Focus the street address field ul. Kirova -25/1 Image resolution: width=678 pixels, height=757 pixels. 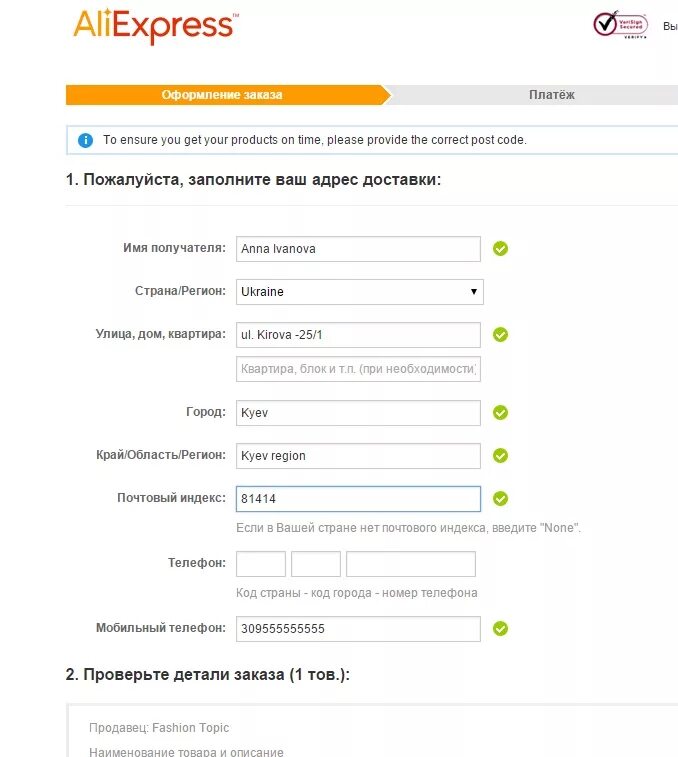pyautogui.click(x=358, y=335)
